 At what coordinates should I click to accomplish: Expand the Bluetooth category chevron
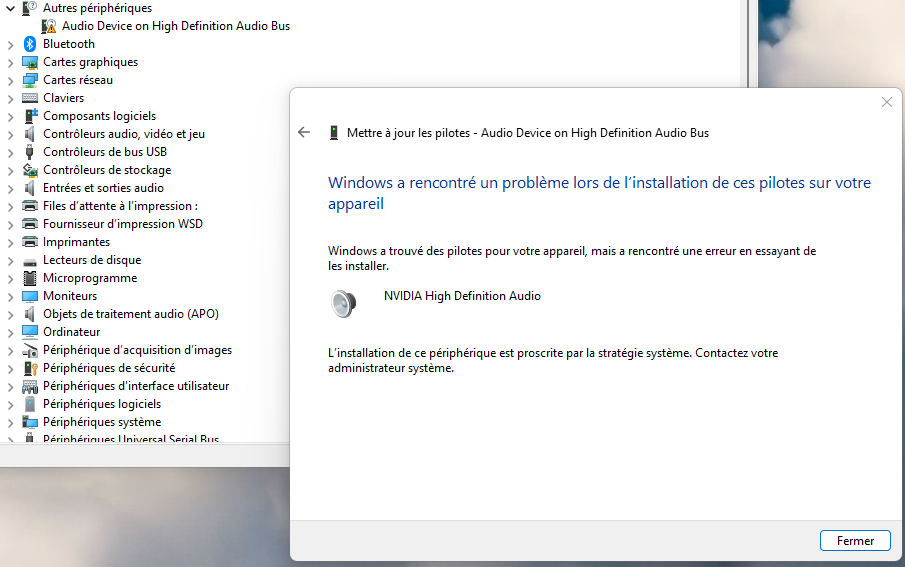click(x=10, y=44)
